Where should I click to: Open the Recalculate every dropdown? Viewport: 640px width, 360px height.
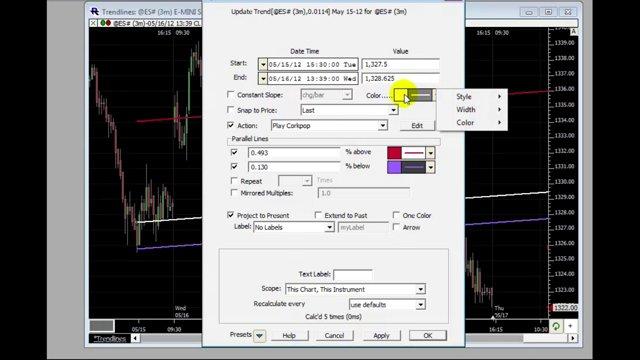click(420, 305)
